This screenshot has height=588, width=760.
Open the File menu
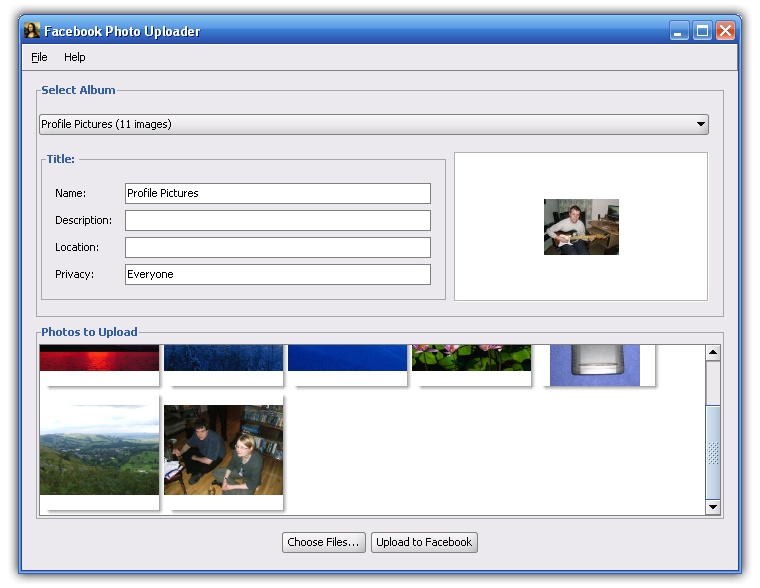(x=39, y=57)
